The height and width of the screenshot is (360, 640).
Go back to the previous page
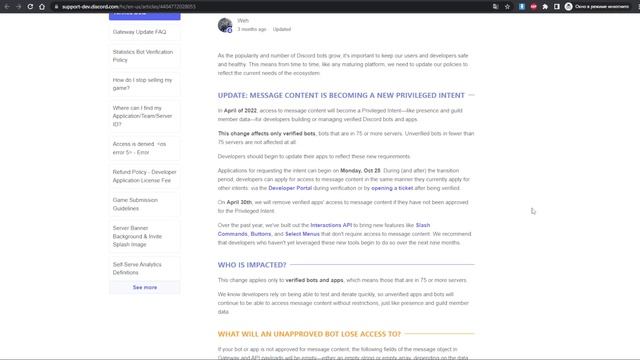[x=7, y=7]
